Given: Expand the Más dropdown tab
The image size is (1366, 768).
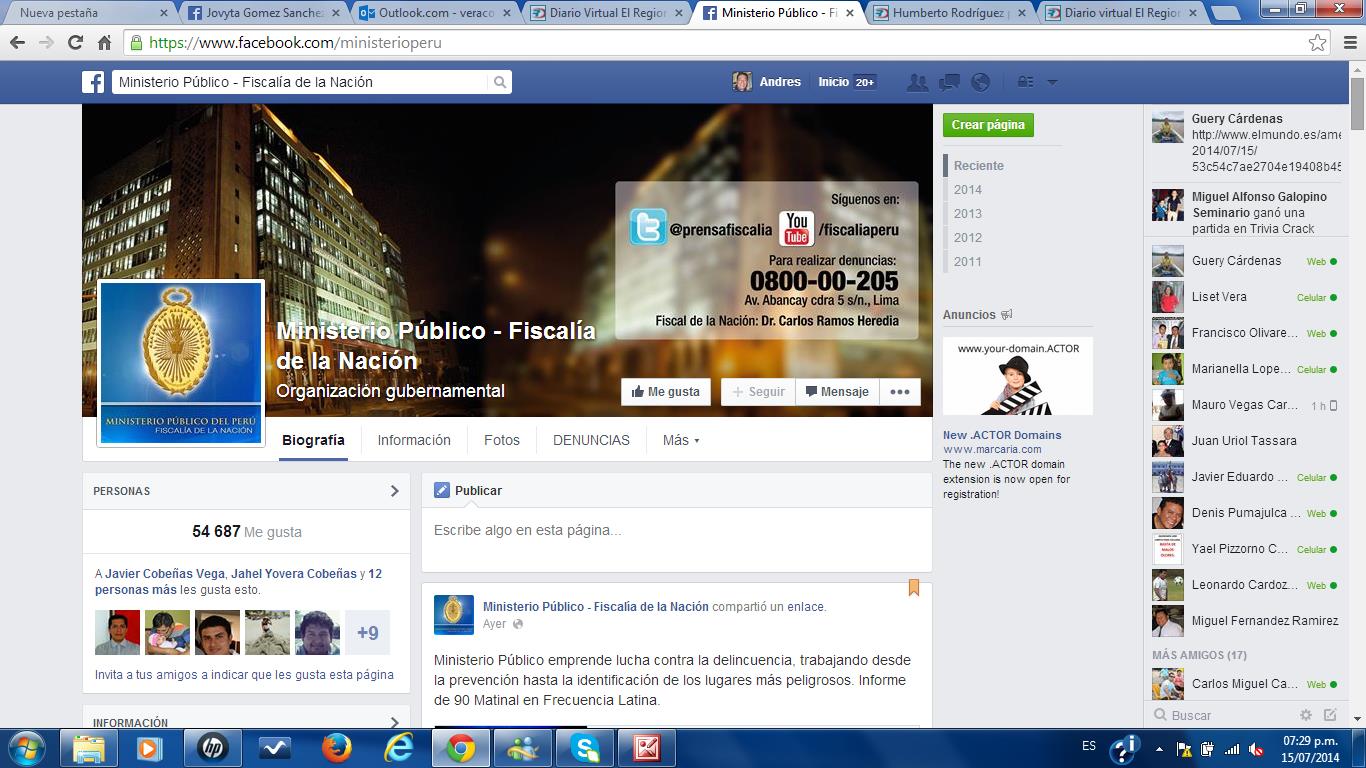Looking at the screenshot, I should click(681, 440).
